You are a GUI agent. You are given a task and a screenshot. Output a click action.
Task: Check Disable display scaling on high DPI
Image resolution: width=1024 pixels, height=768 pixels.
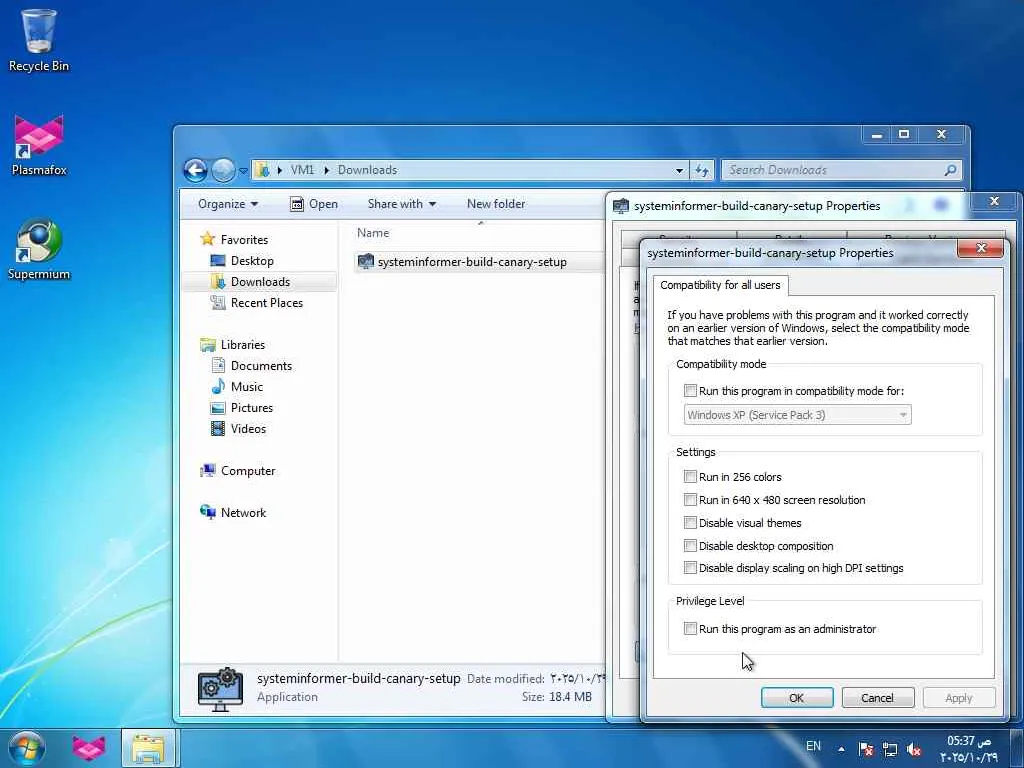click(x=690, y=568)
